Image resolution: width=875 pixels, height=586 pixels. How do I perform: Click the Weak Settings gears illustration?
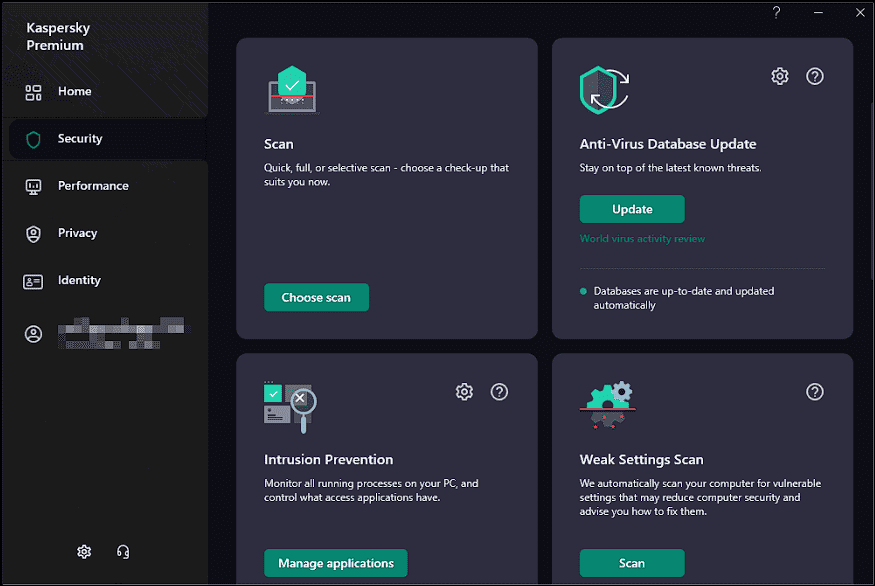[607, 405]
